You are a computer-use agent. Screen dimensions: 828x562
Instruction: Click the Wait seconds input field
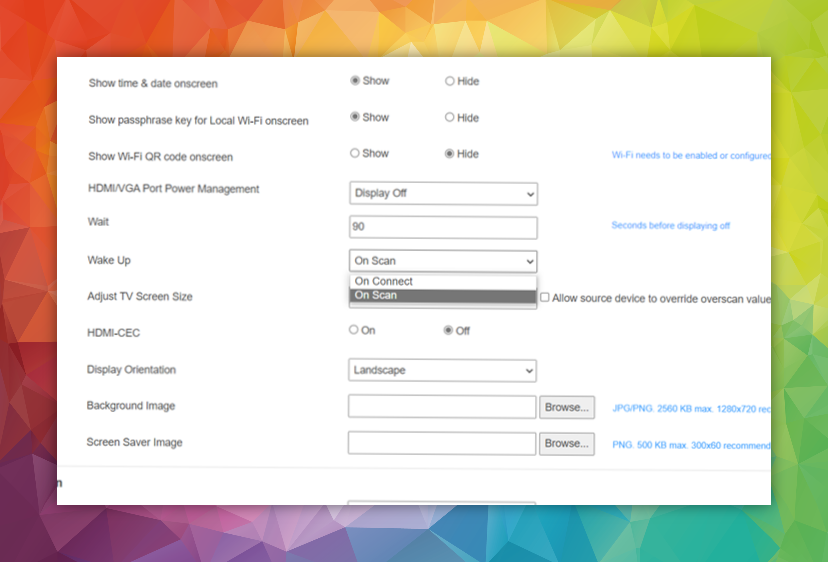coord(443,227)
